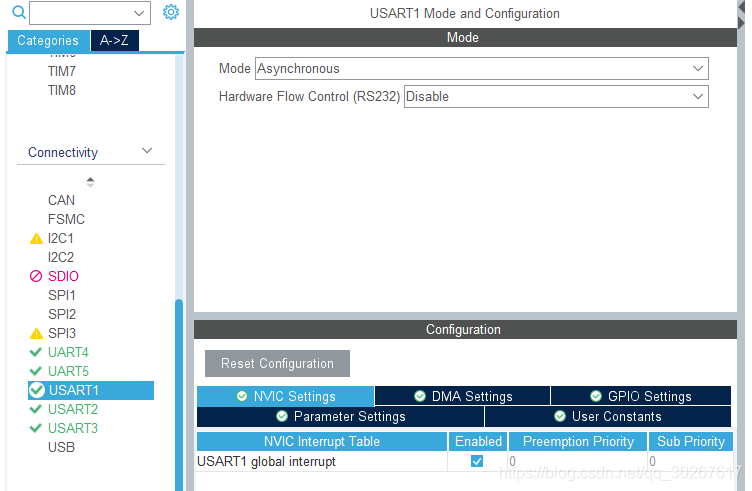Click the UART5 green checkmark icon
Image resolution: width=752 pixels, height=491 pixels.
[x=35, y=371]
